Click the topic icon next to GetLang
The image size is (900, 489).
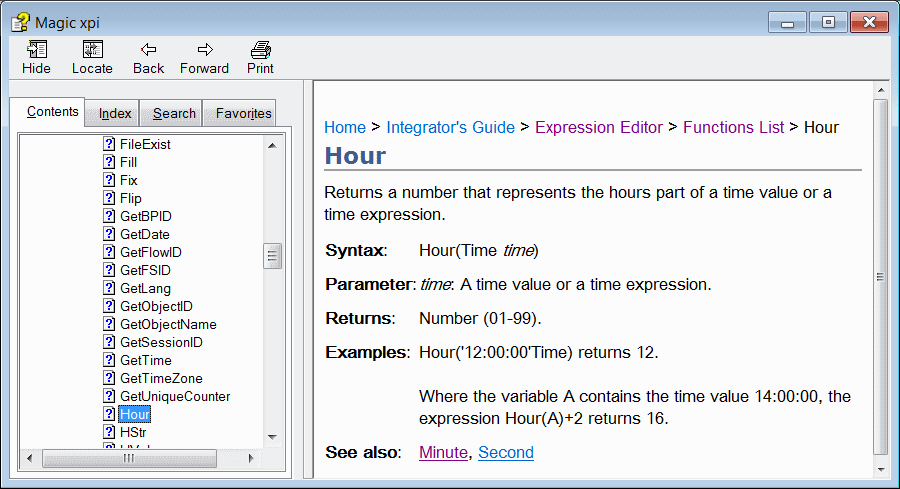109,288
